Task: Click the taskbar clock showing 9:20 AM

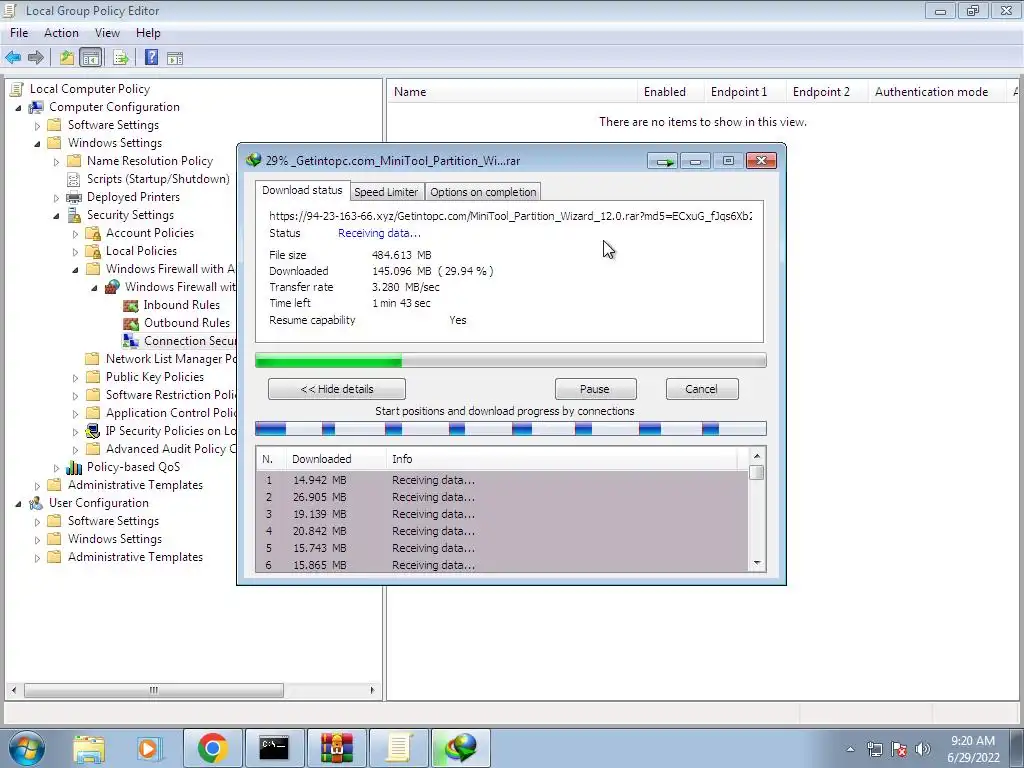Action: (973, 749)
